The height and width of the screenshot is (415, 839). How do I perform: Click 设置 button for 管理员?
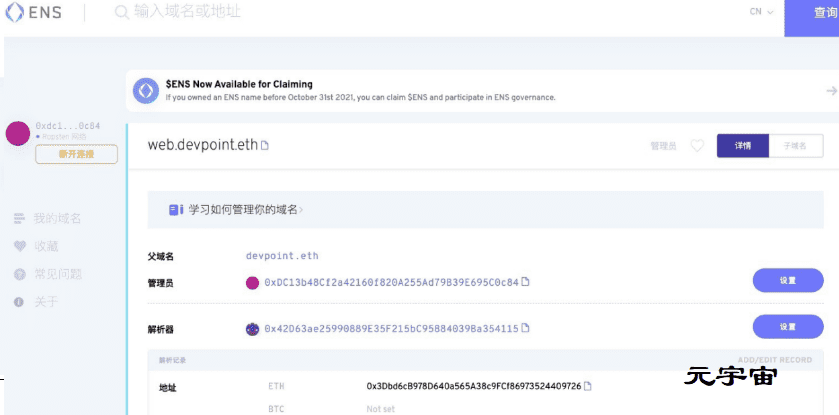pos(787,281)
